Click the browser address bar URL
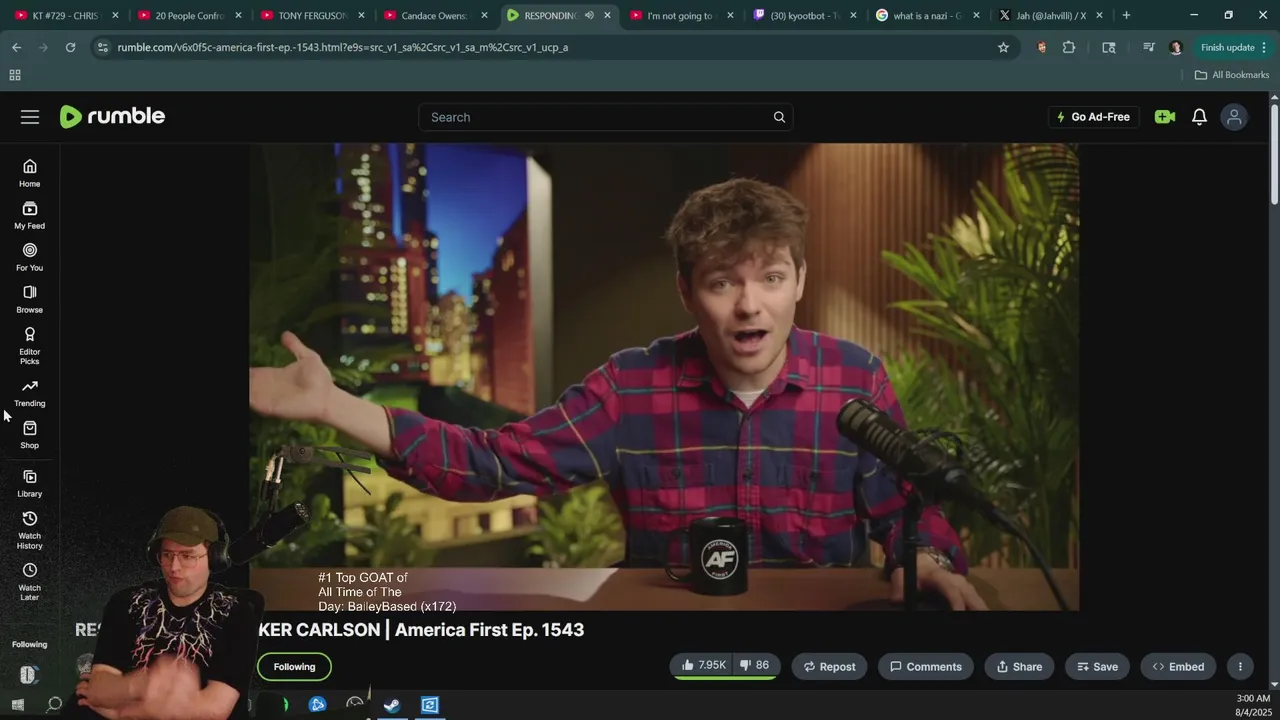 tap(342, 47)
